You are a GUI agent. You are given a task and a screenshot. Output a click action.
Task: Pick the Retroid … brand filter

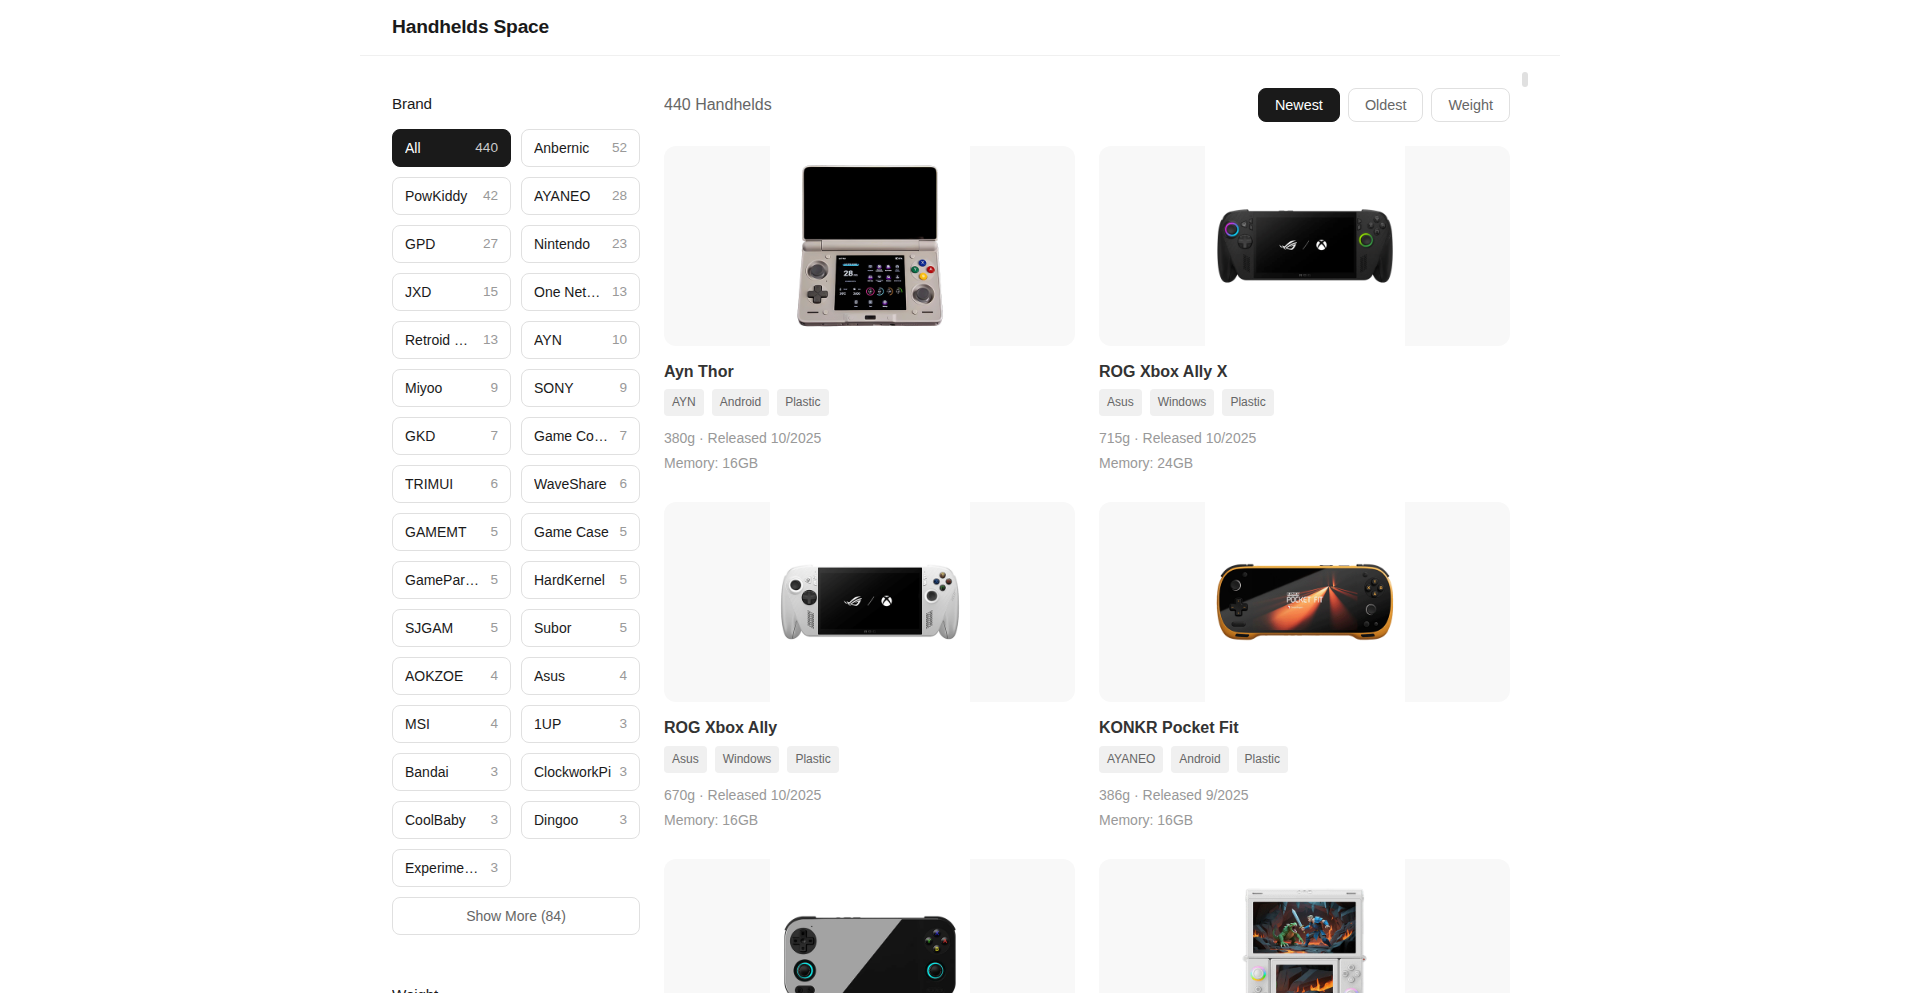[x=451, y=340]
